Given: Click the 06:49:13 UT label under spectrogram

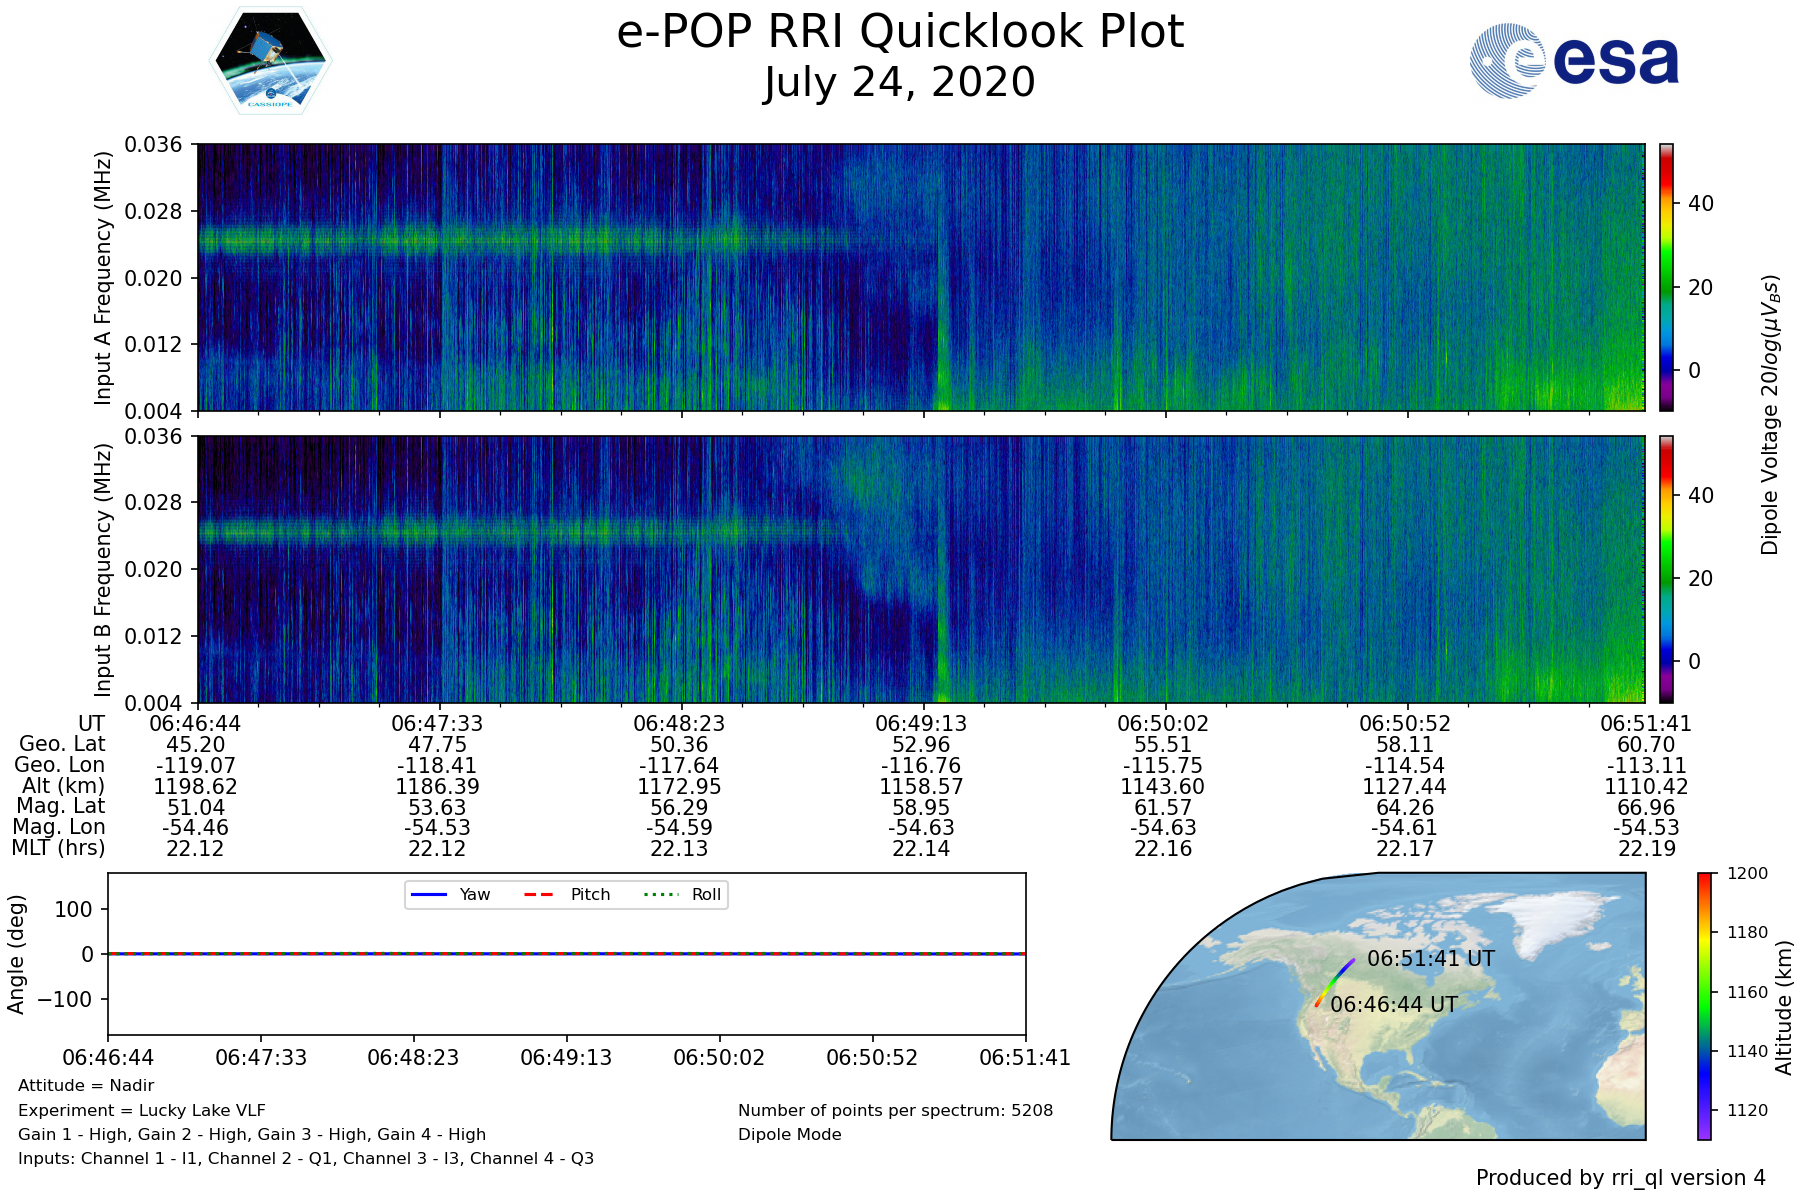Looking at the screenshot, I should 921,723.
